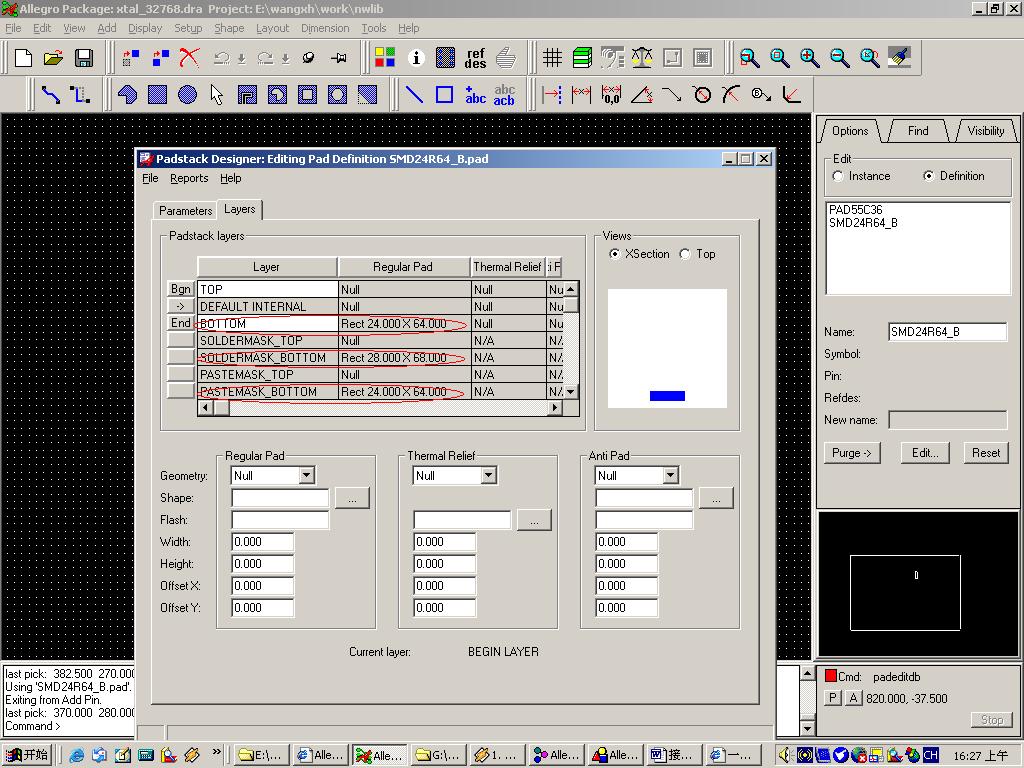The width and height of the screenshot is (1024, 768).
Task: Click the red X Delete tool icon
Action: coord(189,58)
